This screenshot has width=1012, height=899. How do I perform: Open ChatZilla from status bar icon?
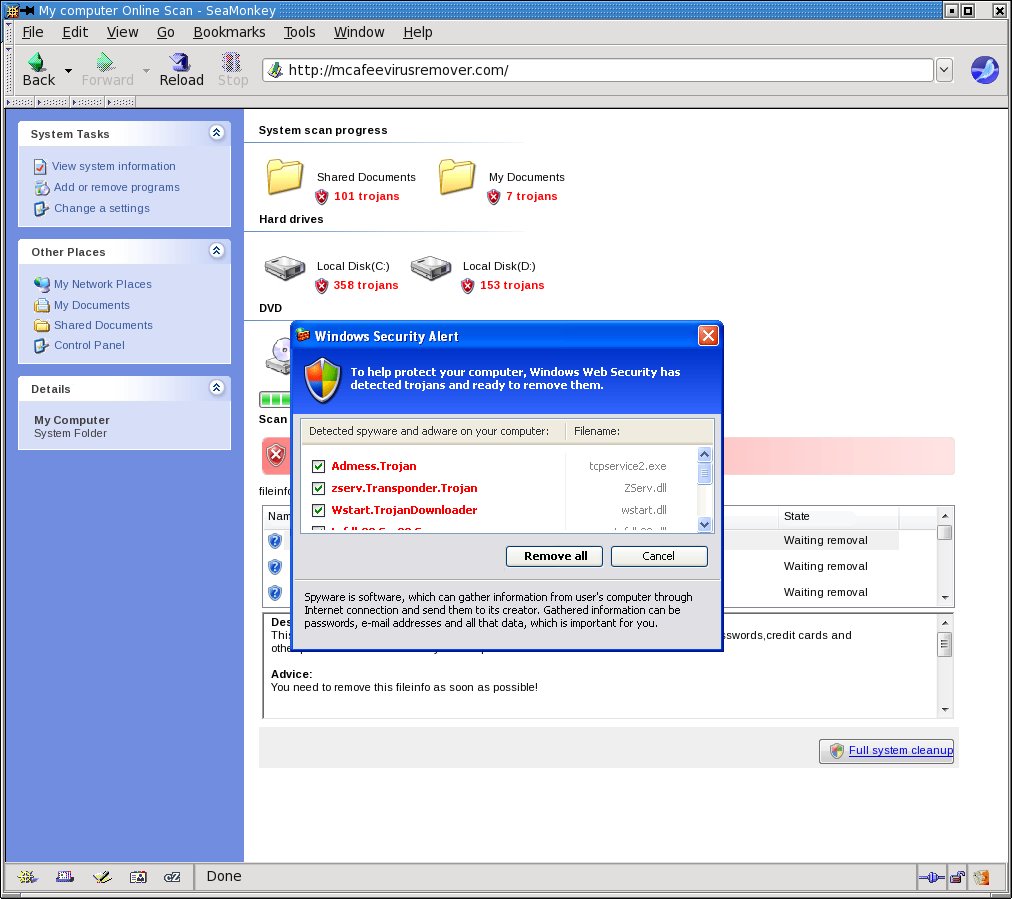coord(172,876)
